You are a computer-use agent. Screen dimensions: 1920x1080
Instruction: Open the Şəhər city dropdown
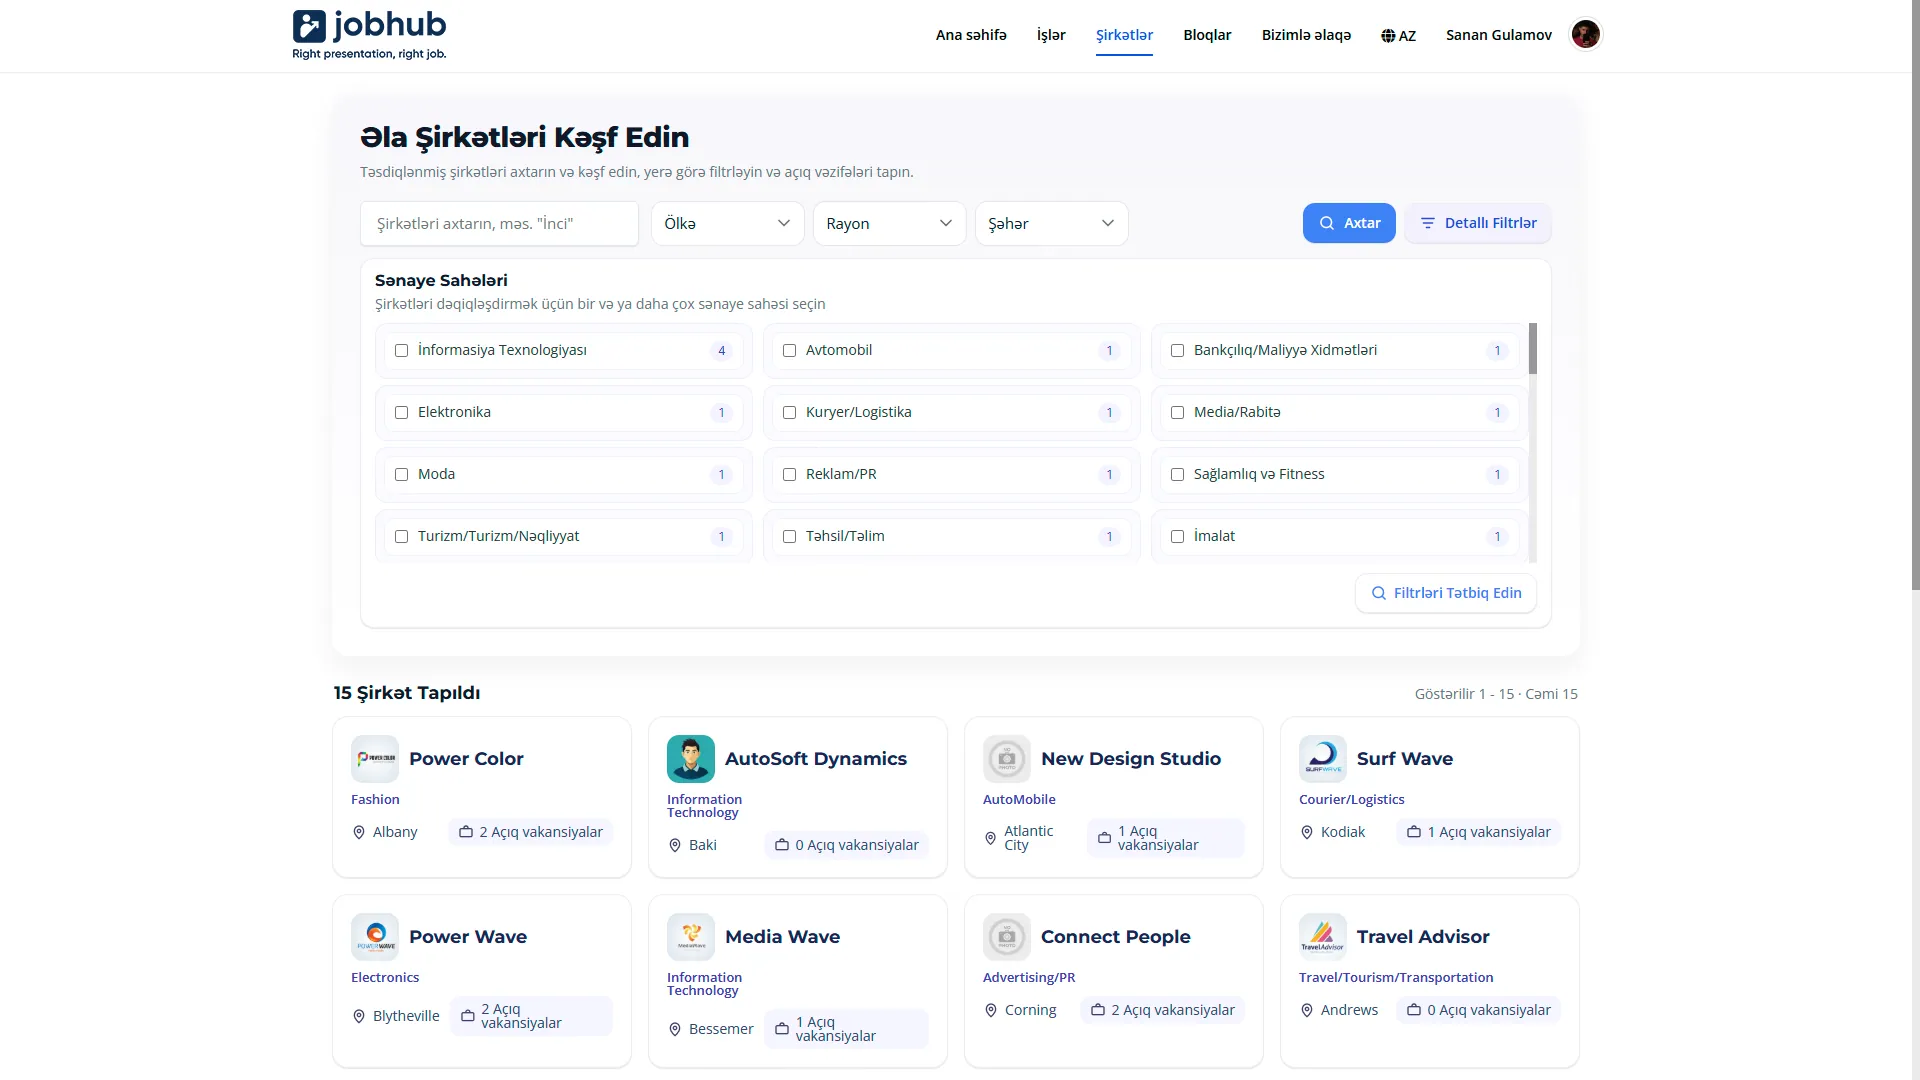tap(1051, 224)
